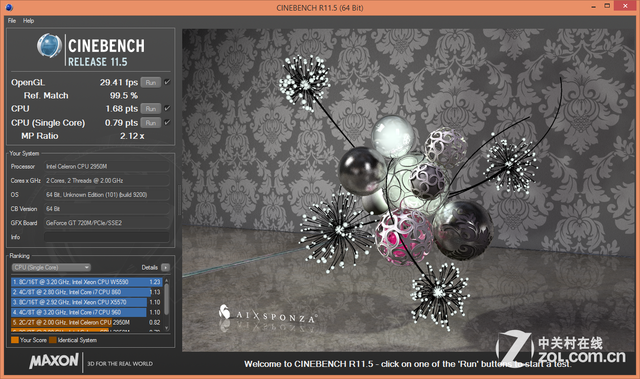
Task: Select ranking entry Intel Xeon CPU X5570
Action: [87, 302]
